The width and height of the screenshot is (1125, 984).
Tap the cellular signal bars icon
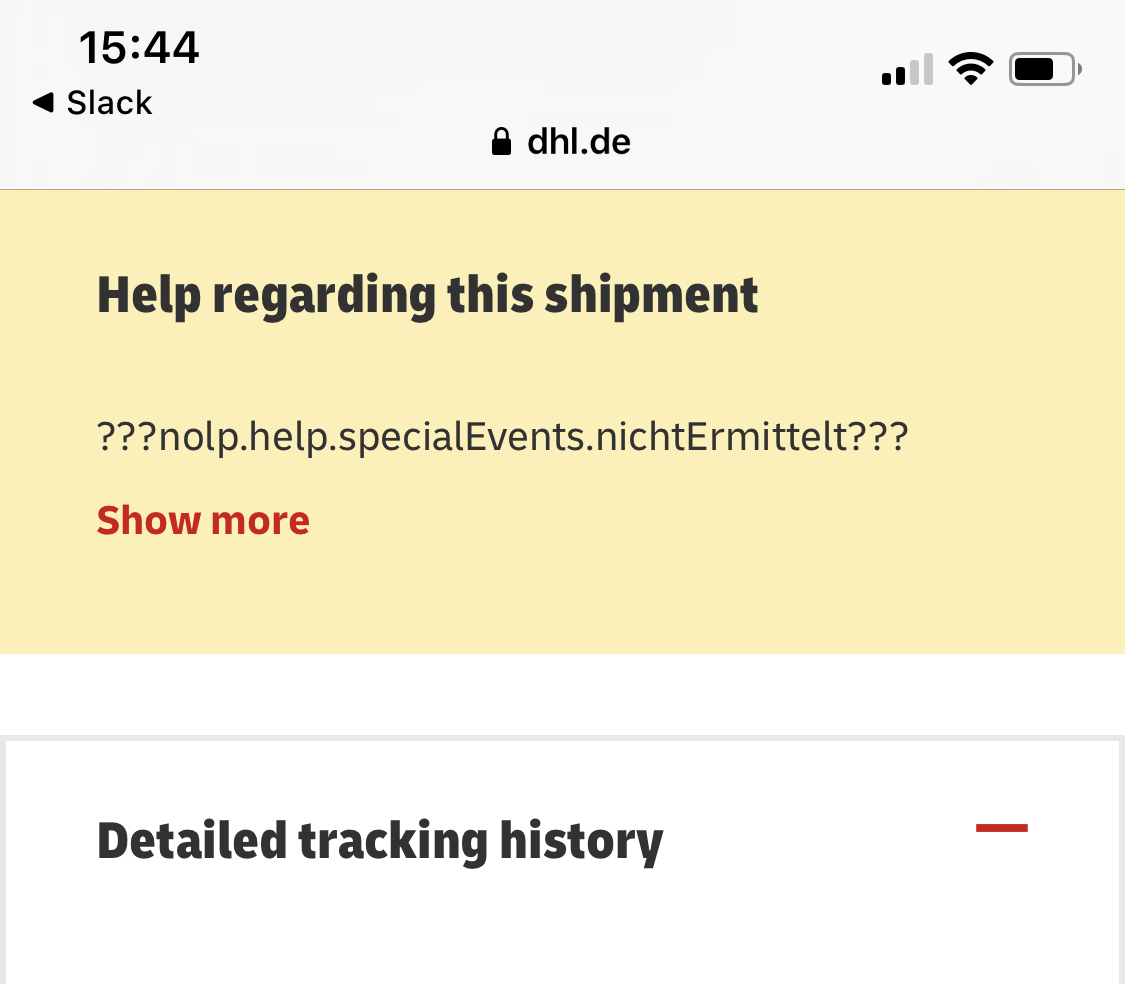tap(907, 70)
